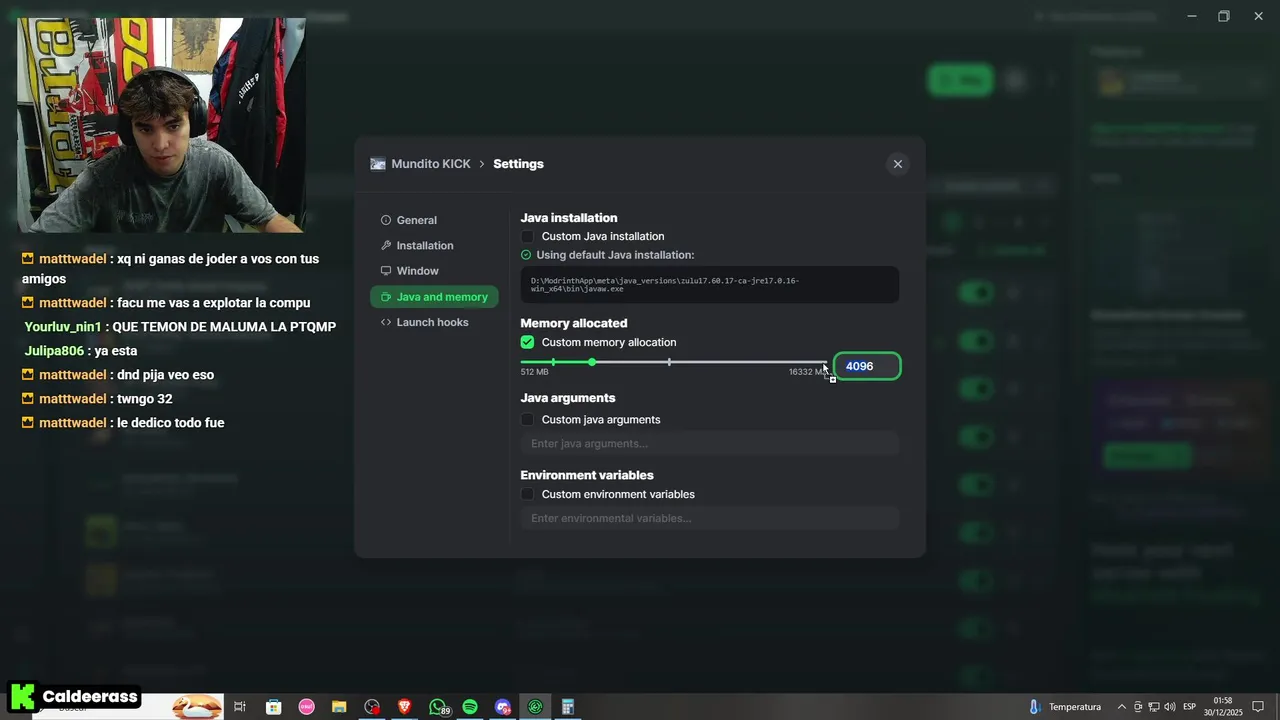Uncheck Custom memory allocation
The height and width of the screenshot is (720, 1280).
tap(527, 342)
